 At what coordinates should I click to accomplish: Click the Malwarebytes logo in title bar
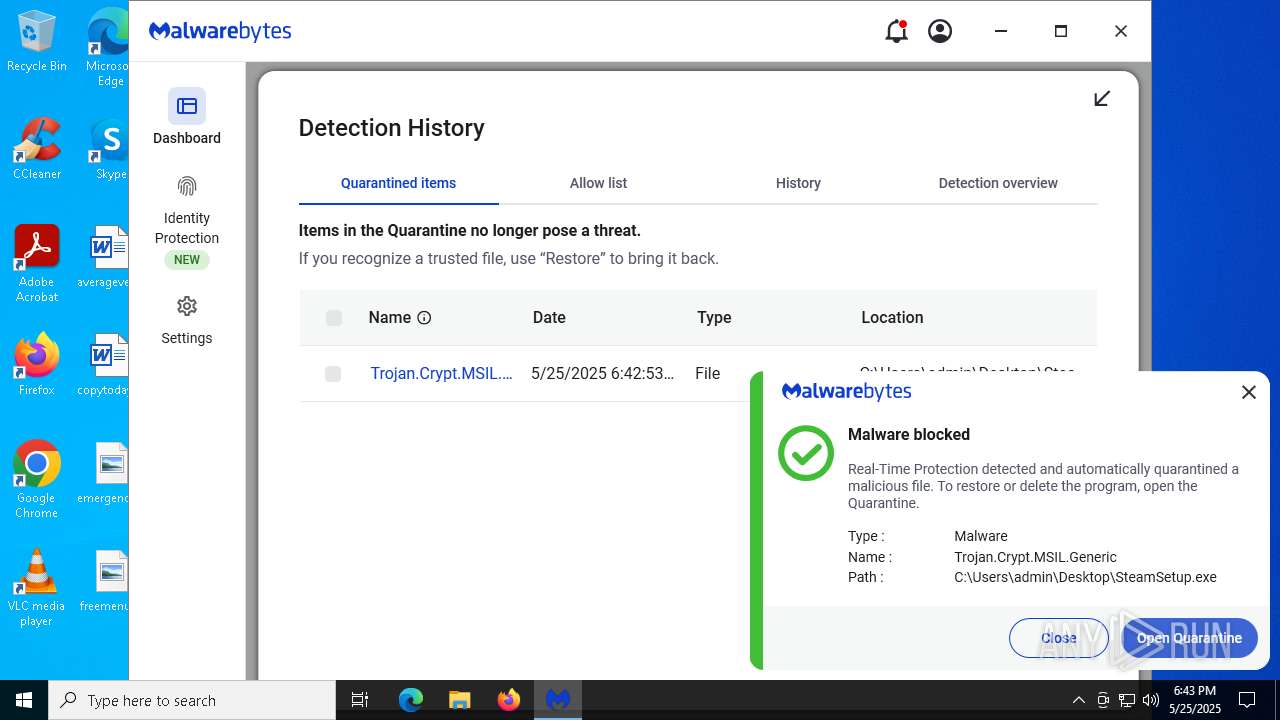coord(220,31)
